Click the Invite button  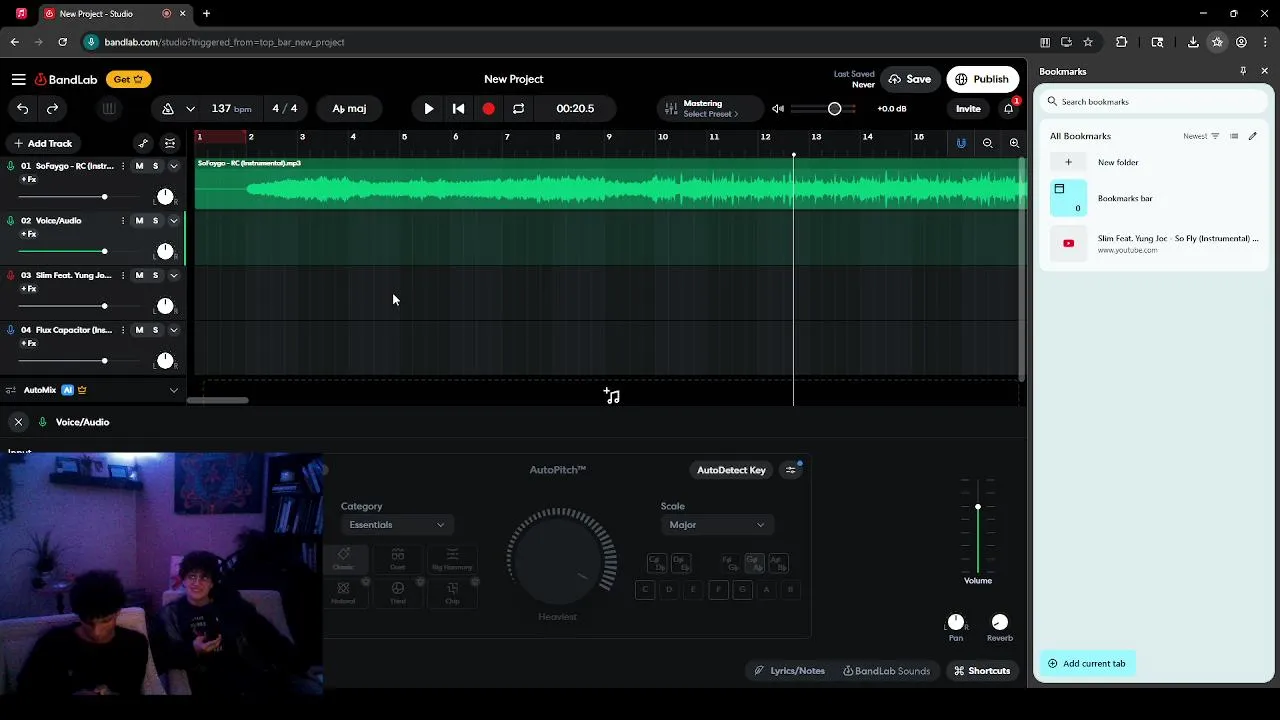[x=968, y=108]
